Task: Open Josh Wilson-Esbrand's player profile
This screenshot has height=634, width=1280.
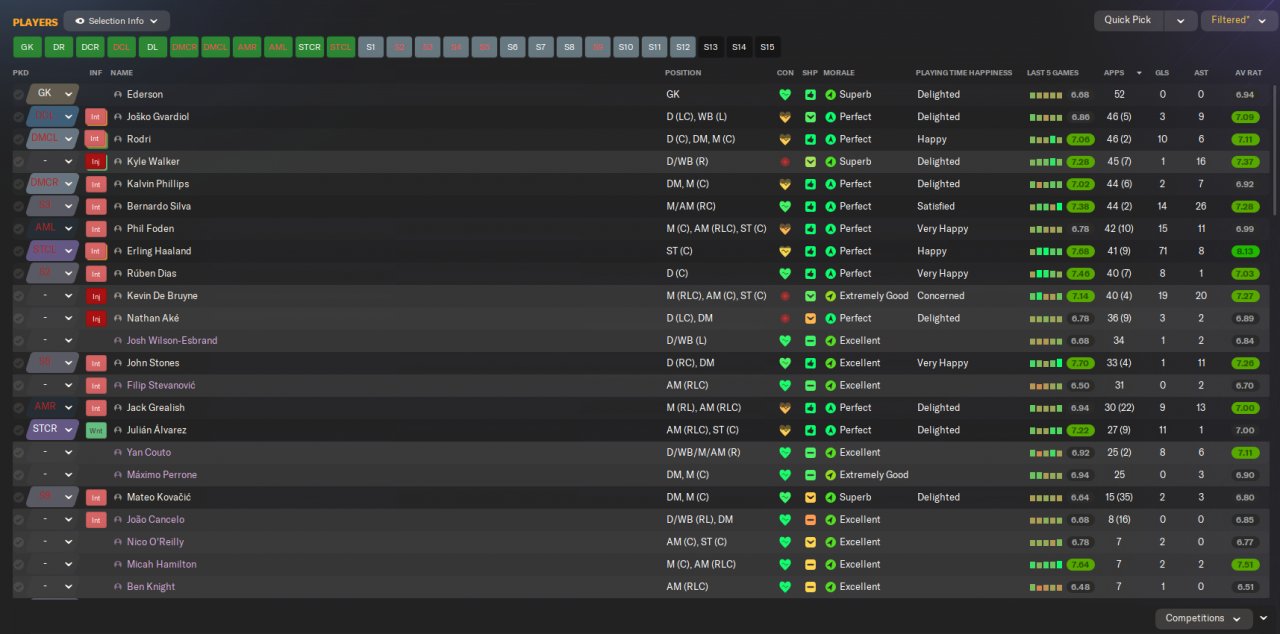Action: coord(172,341)
